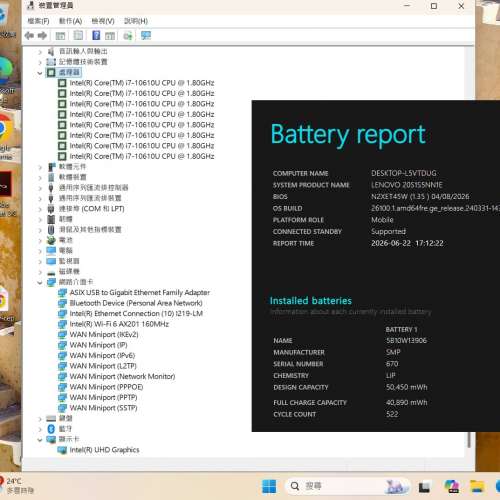Select the Intel(R) UHD Graphics device
This screenshot has height=500, width=500.
104,450
